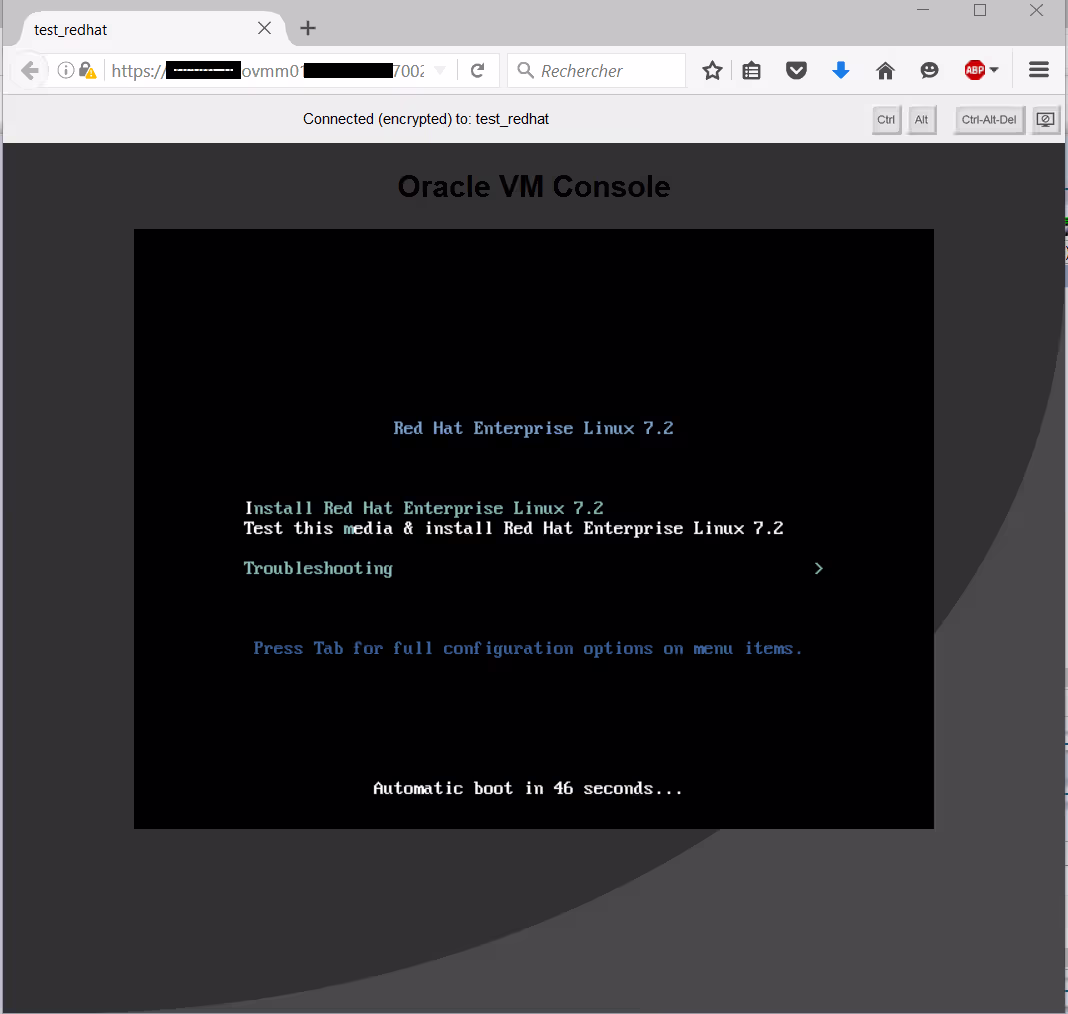This screenshot has width=1068, height=1014.
Task: Open the Firefox hamburger menu
Action: (1038, 70)
